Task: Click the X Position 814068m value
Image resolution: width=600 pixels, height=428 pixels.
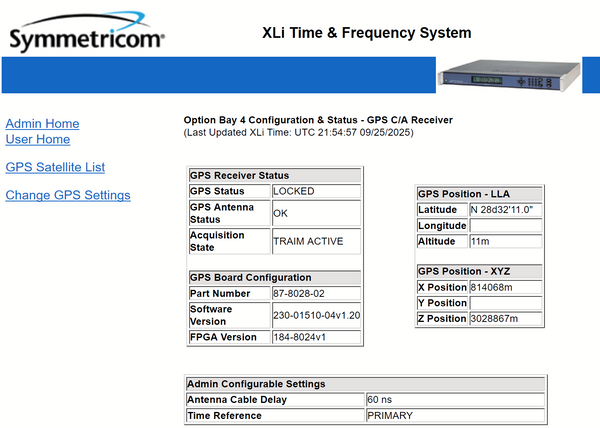Action: point(505,287)
